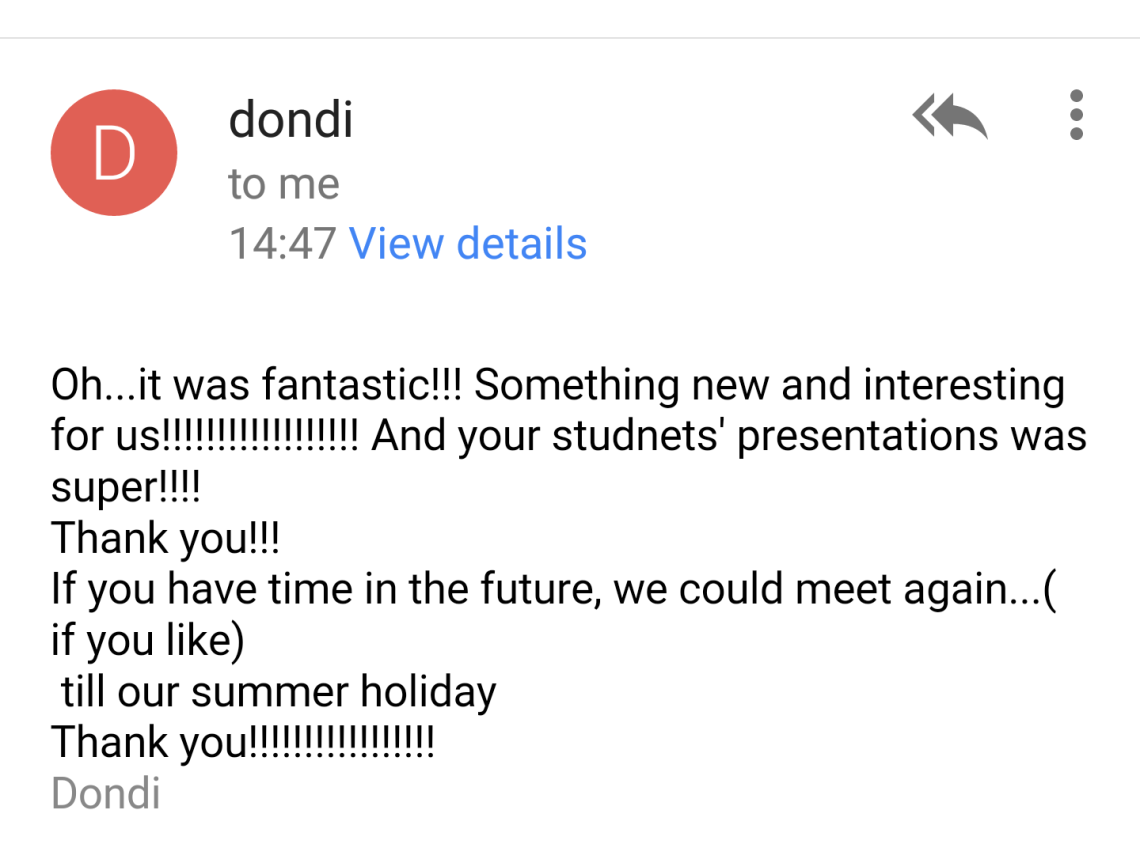The height and width of the screenshot is (844, 1140).
Task: Tap the sender name 'dondi'
Action: tap(290, 120)
